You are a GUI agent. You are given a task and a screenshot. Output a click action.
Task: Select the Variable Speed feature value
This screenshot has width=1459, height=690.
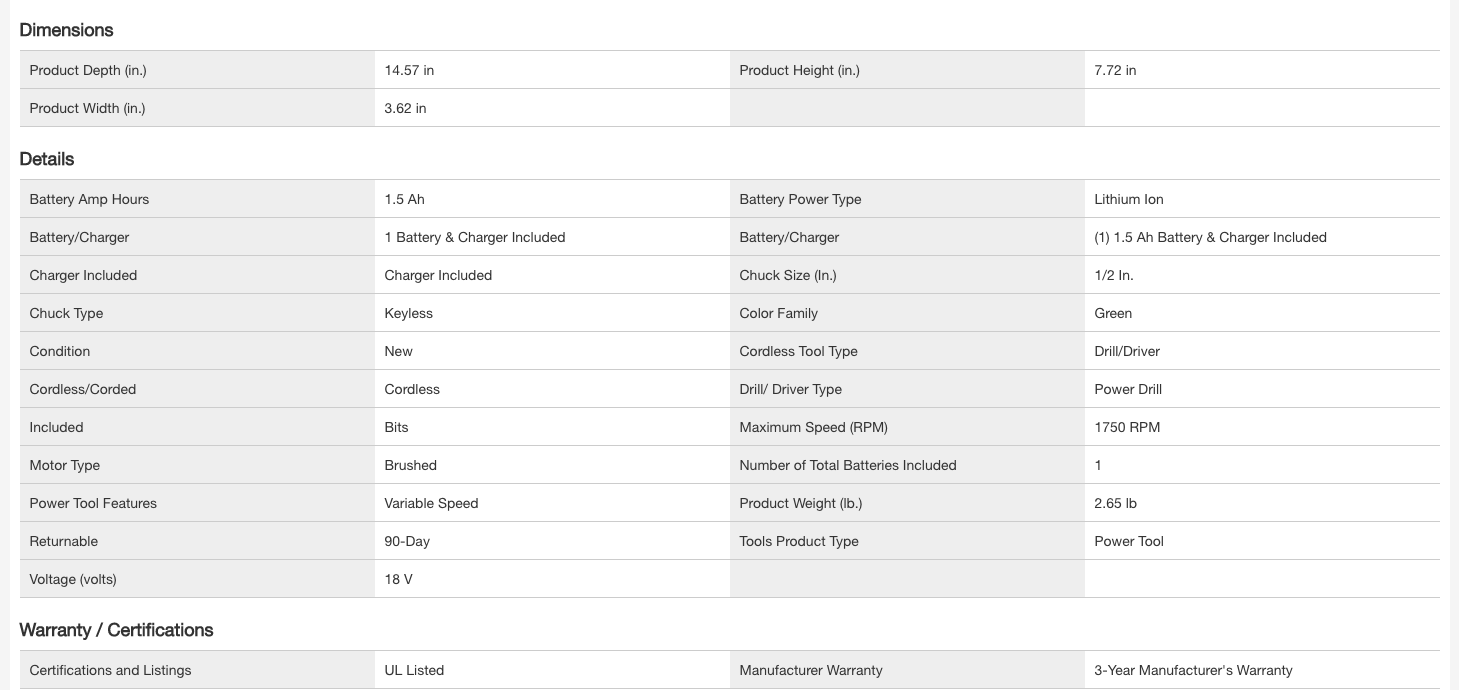pyautogui.click(x=431, y=503)
